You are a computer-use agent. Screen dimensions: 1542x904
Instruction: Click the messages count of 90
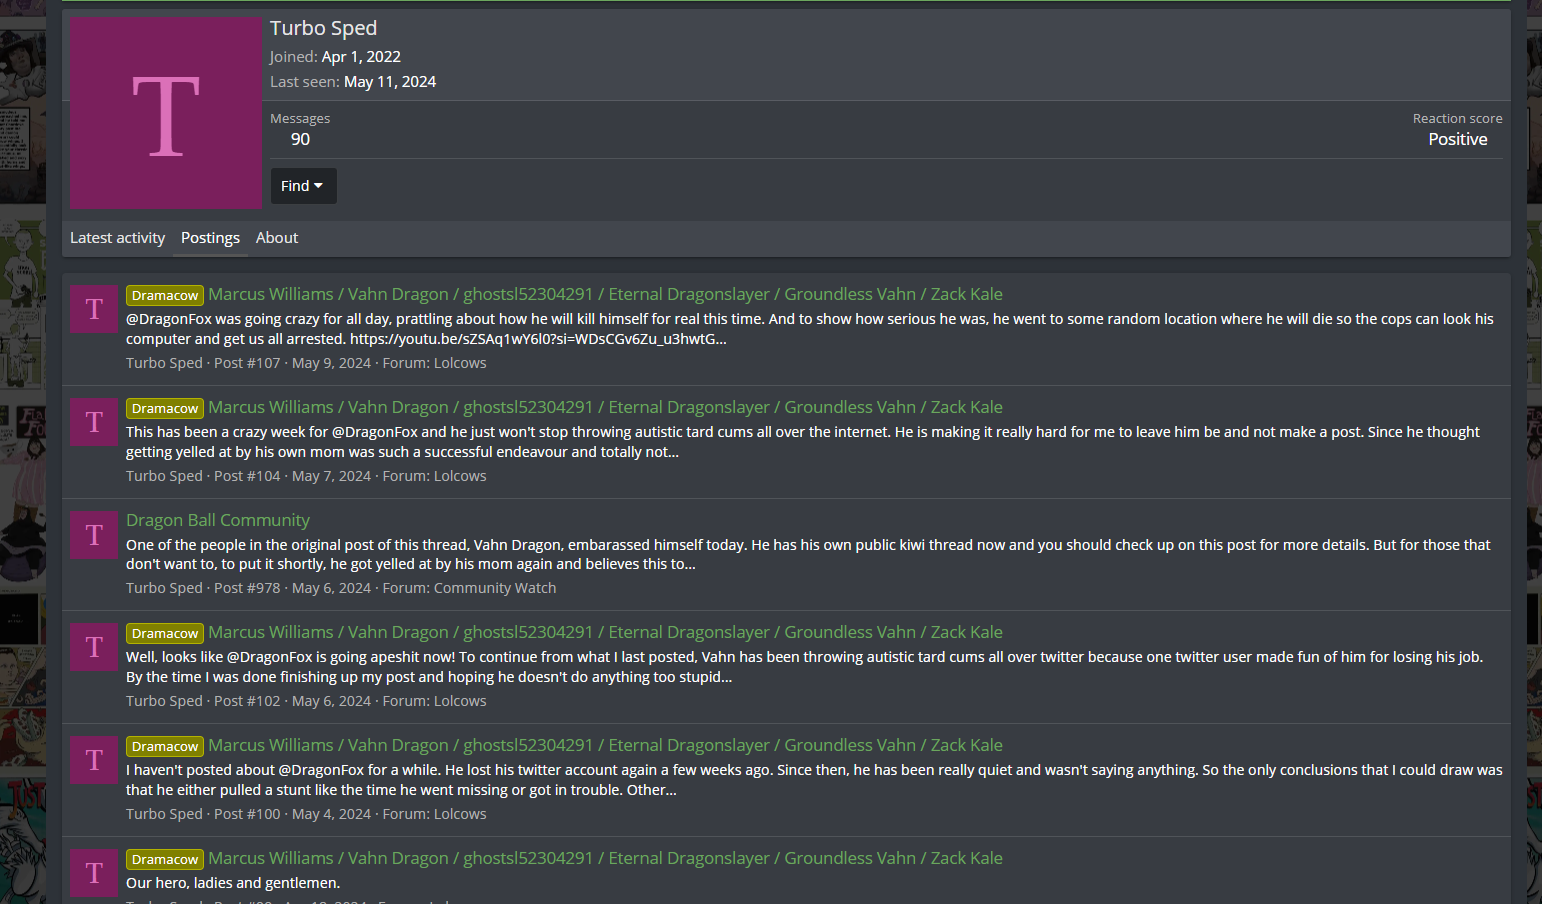coord(300,140)
